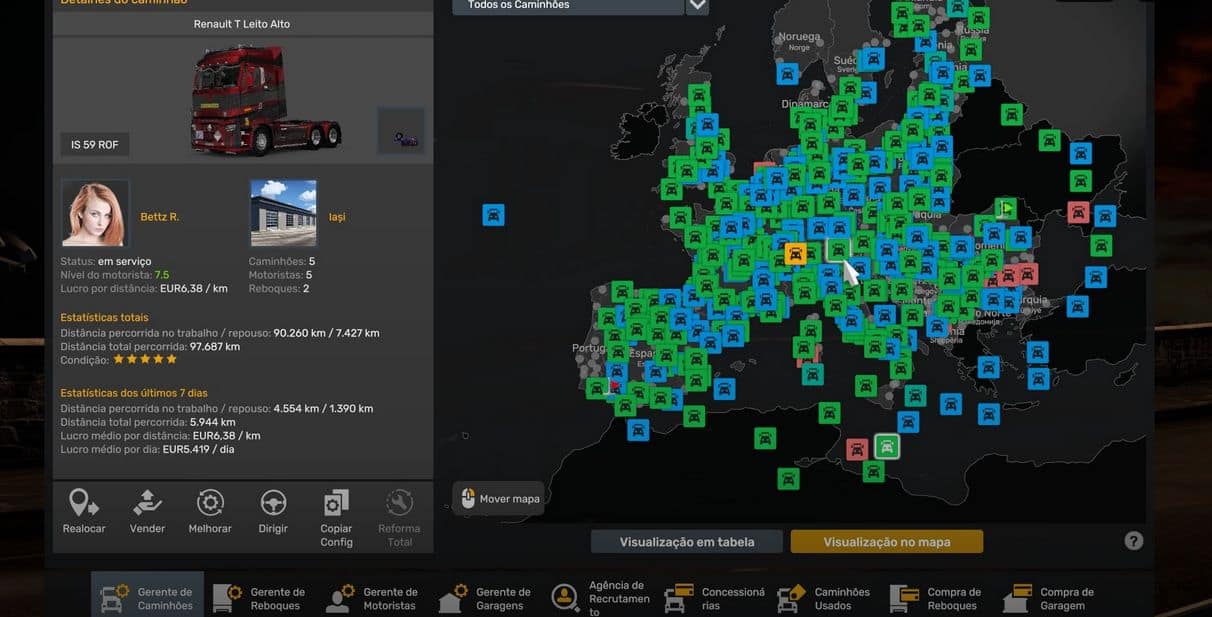Click the Melhorar upgrade icon
Image resolution: width=1212 pixels, height=617 pixels.
point(210,503)
